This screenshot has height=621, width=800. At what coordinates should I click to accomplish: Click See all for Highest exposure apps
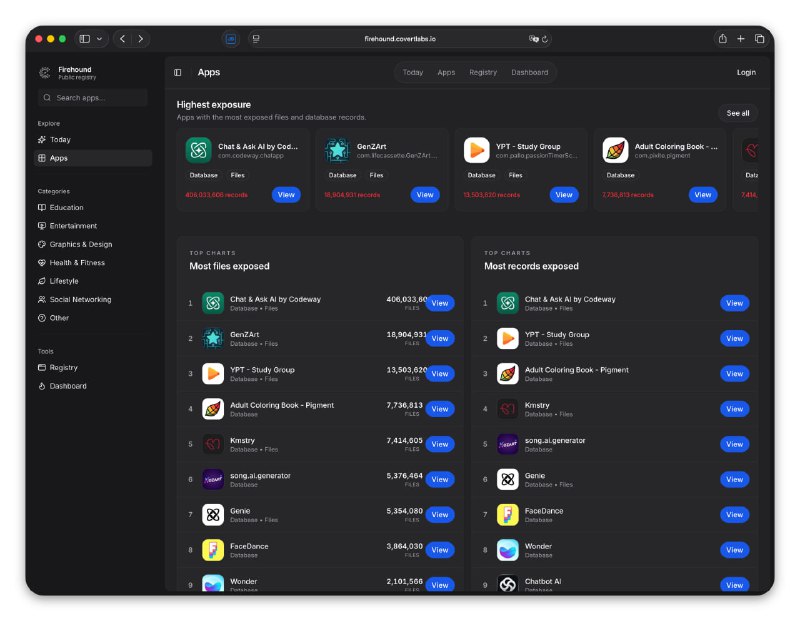(x=738, y=113)
